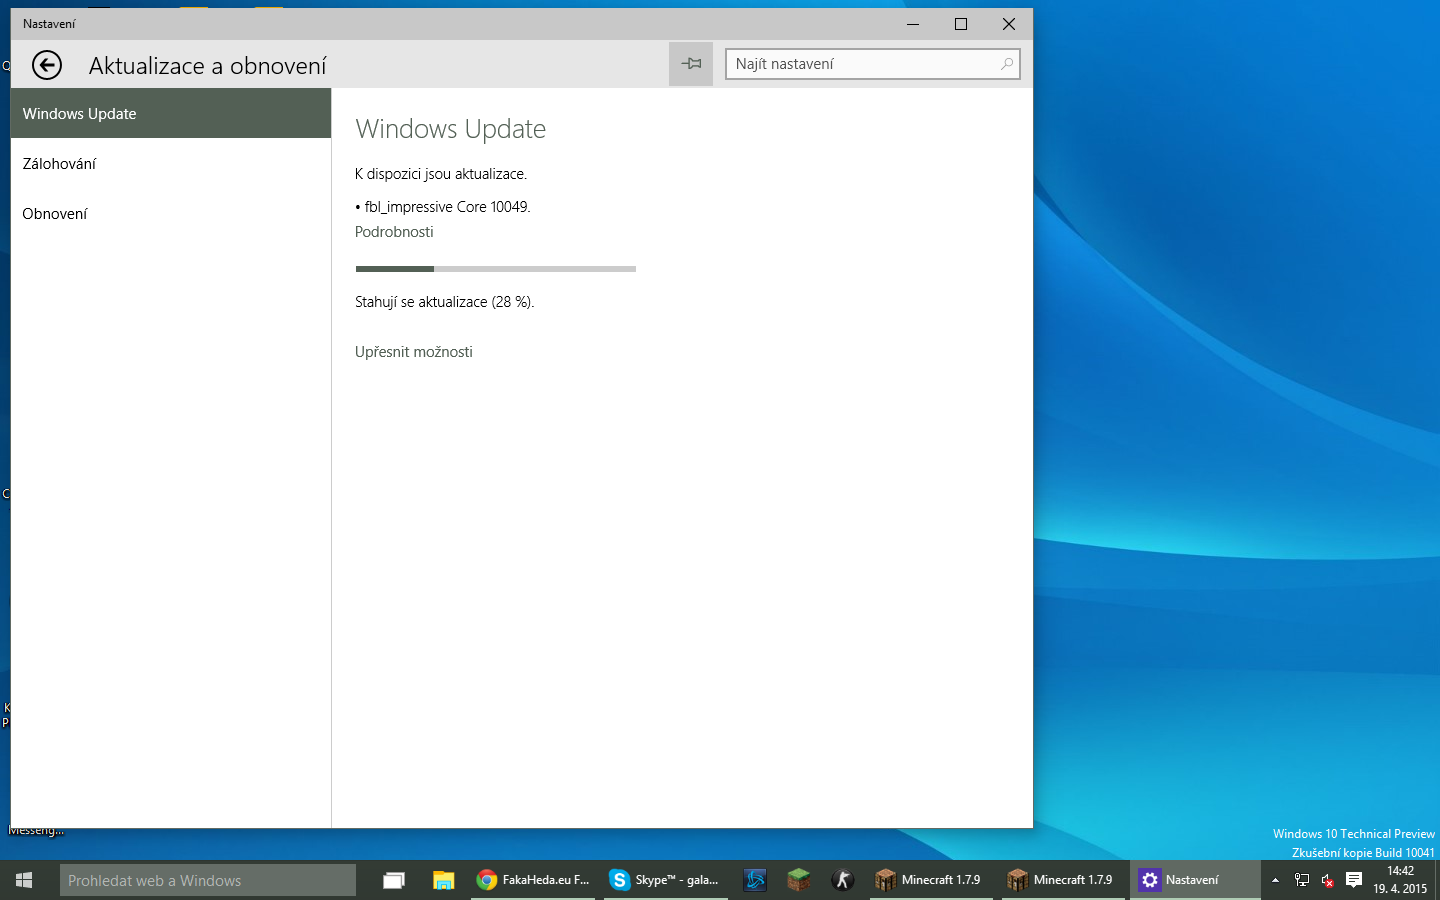Viewport: 1440px width, 900px height.
Task: Open network status tray icon
Action: [x=1302, y=880]
